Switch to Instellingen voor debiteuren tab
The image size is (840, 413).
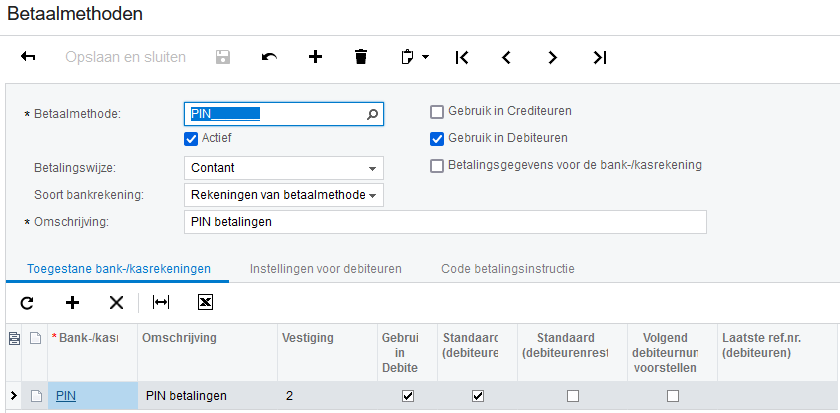point(325,269)
